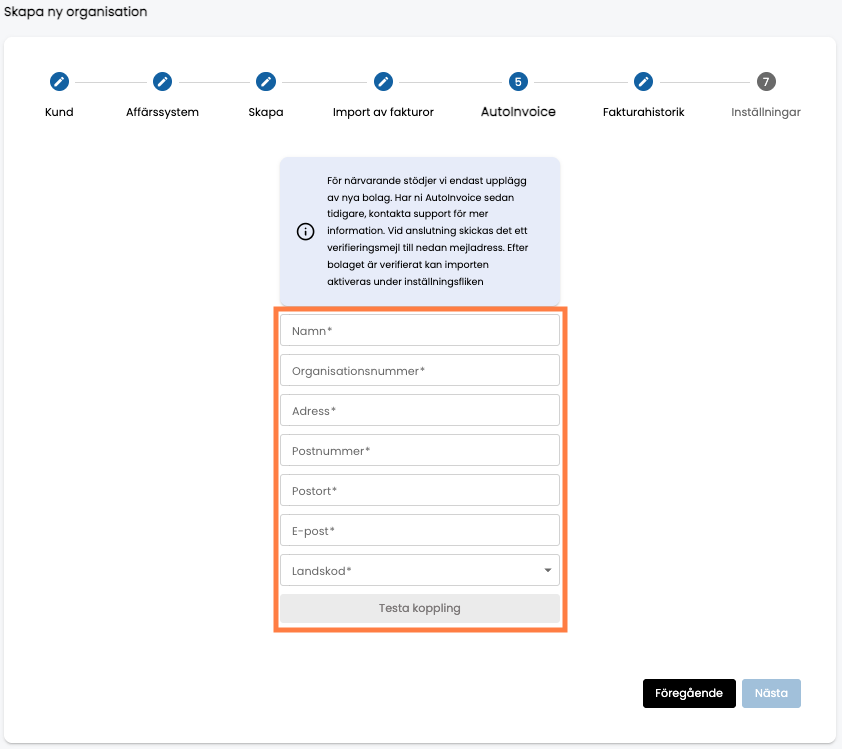
Task: Click the E-post input field
Action: point(420,530)
